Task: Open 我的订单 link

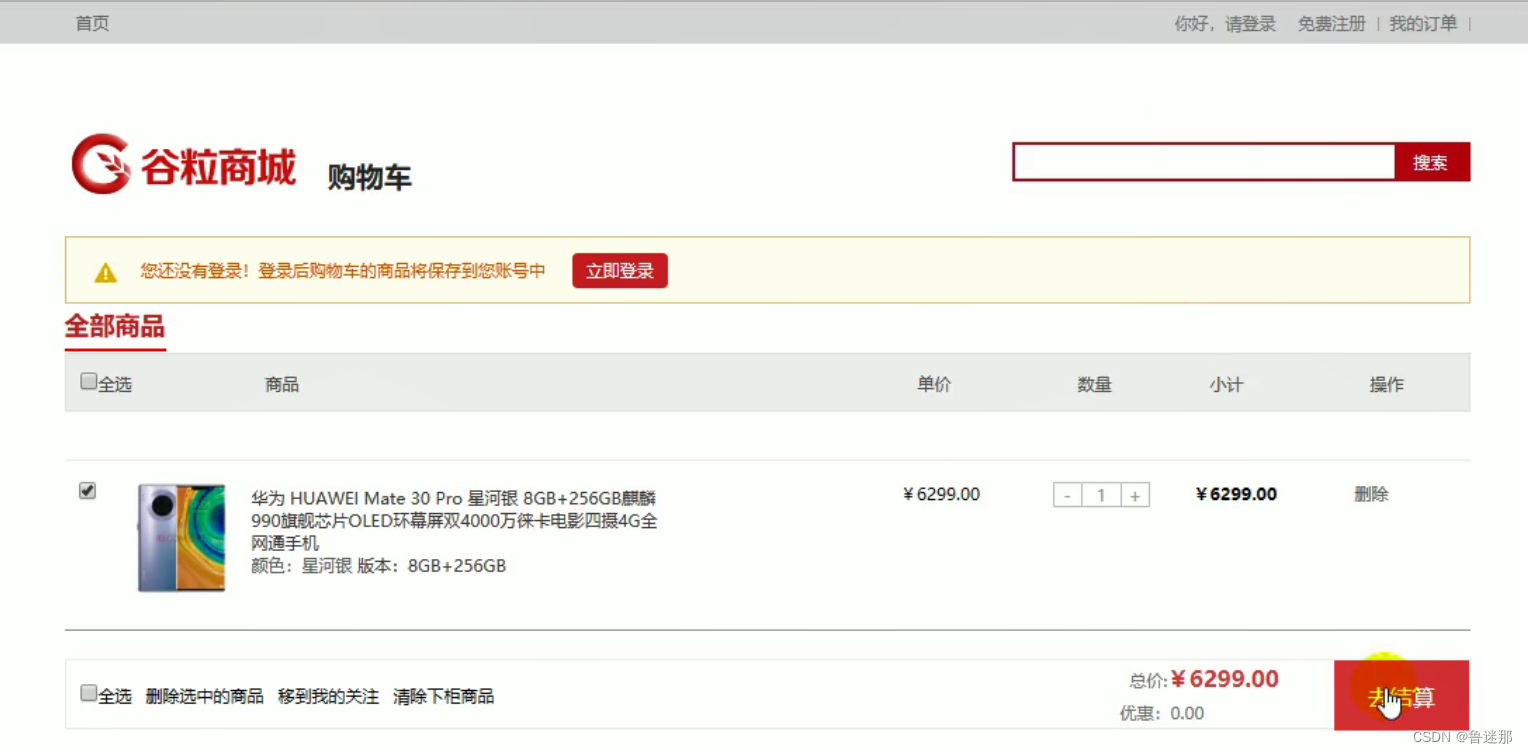Action: point(1423,23)
